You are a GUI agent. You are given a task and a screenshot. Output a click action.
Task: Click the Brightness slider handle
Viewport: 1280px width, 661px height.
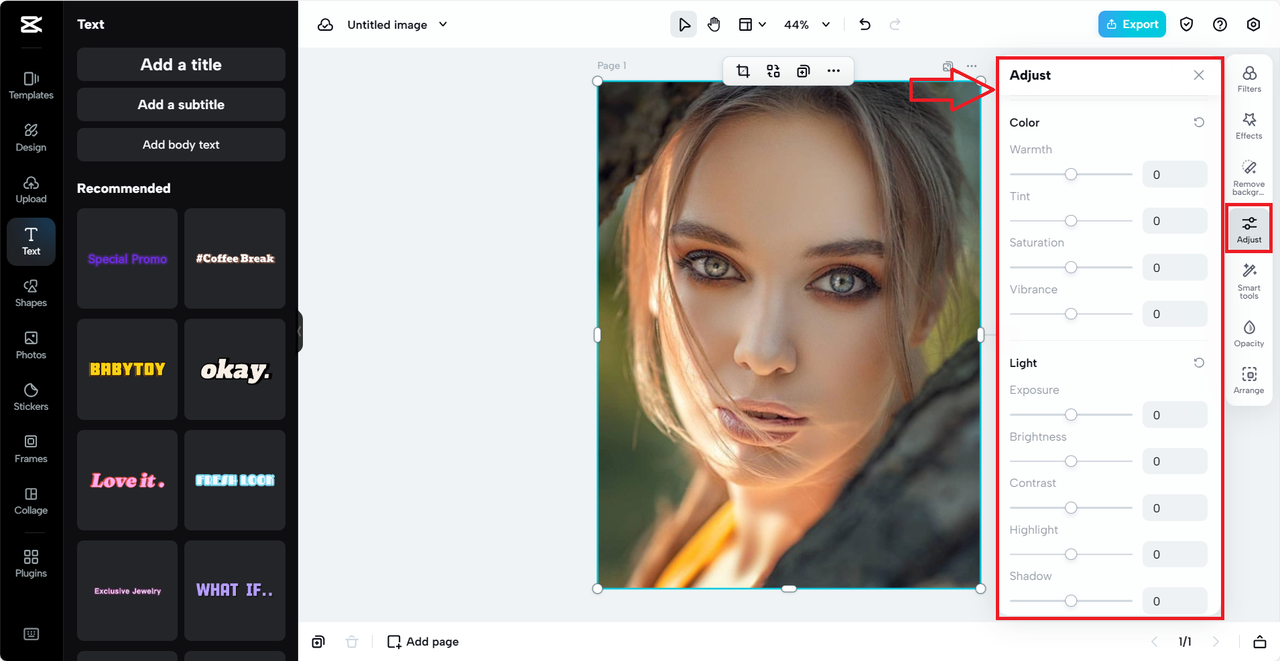click(1071, 461)
